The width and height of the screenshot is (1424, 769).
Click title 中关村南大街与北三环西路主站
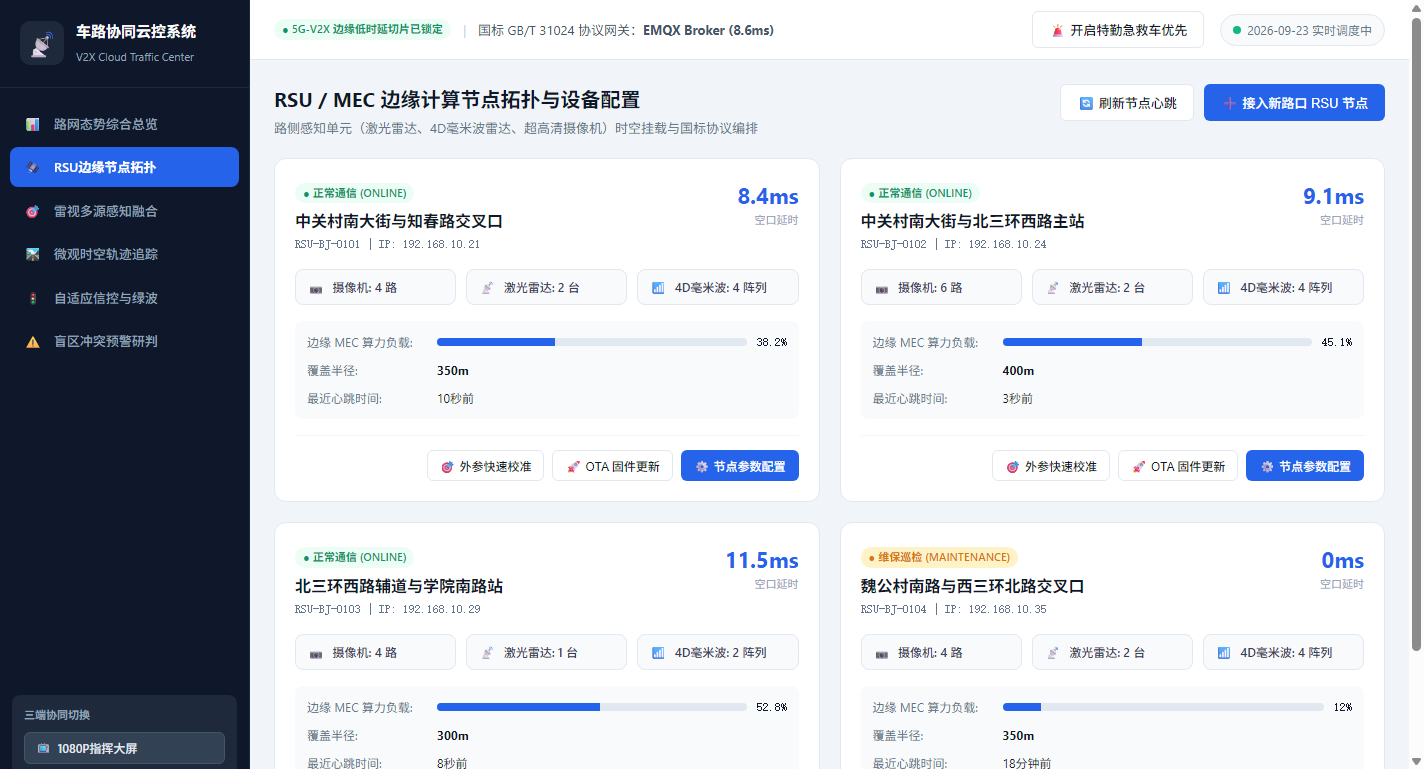(x=972, y=221)
